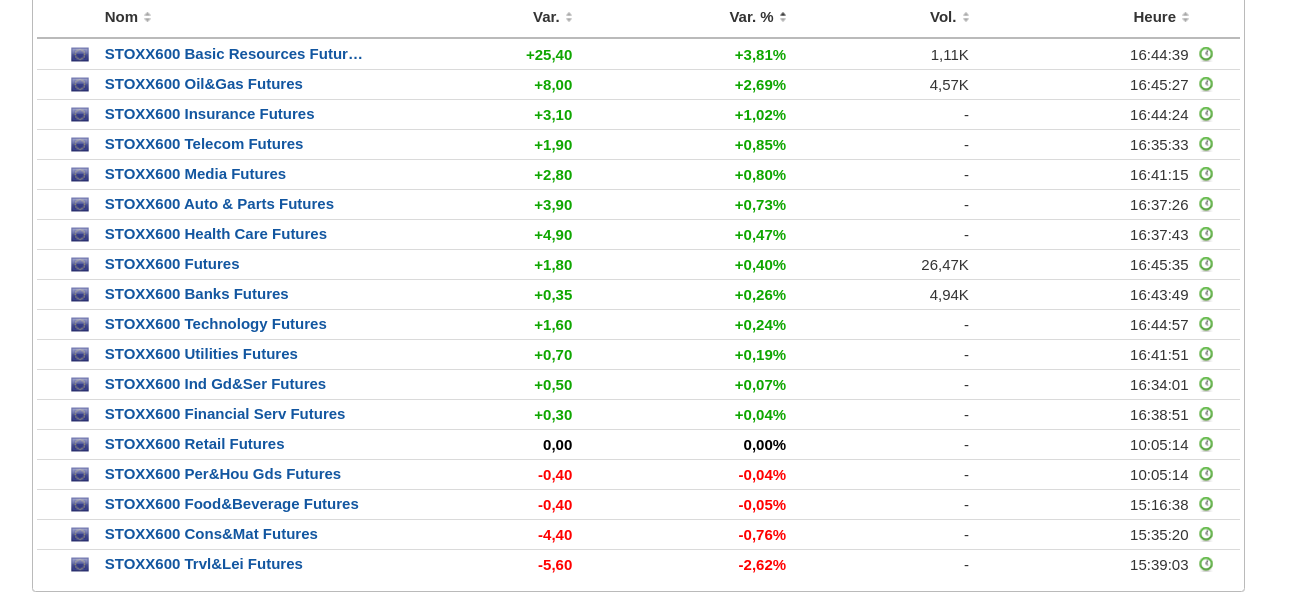
Task: Select STOXX600 Food&Beverage Futures link
Action: click(x=231, y=504)
